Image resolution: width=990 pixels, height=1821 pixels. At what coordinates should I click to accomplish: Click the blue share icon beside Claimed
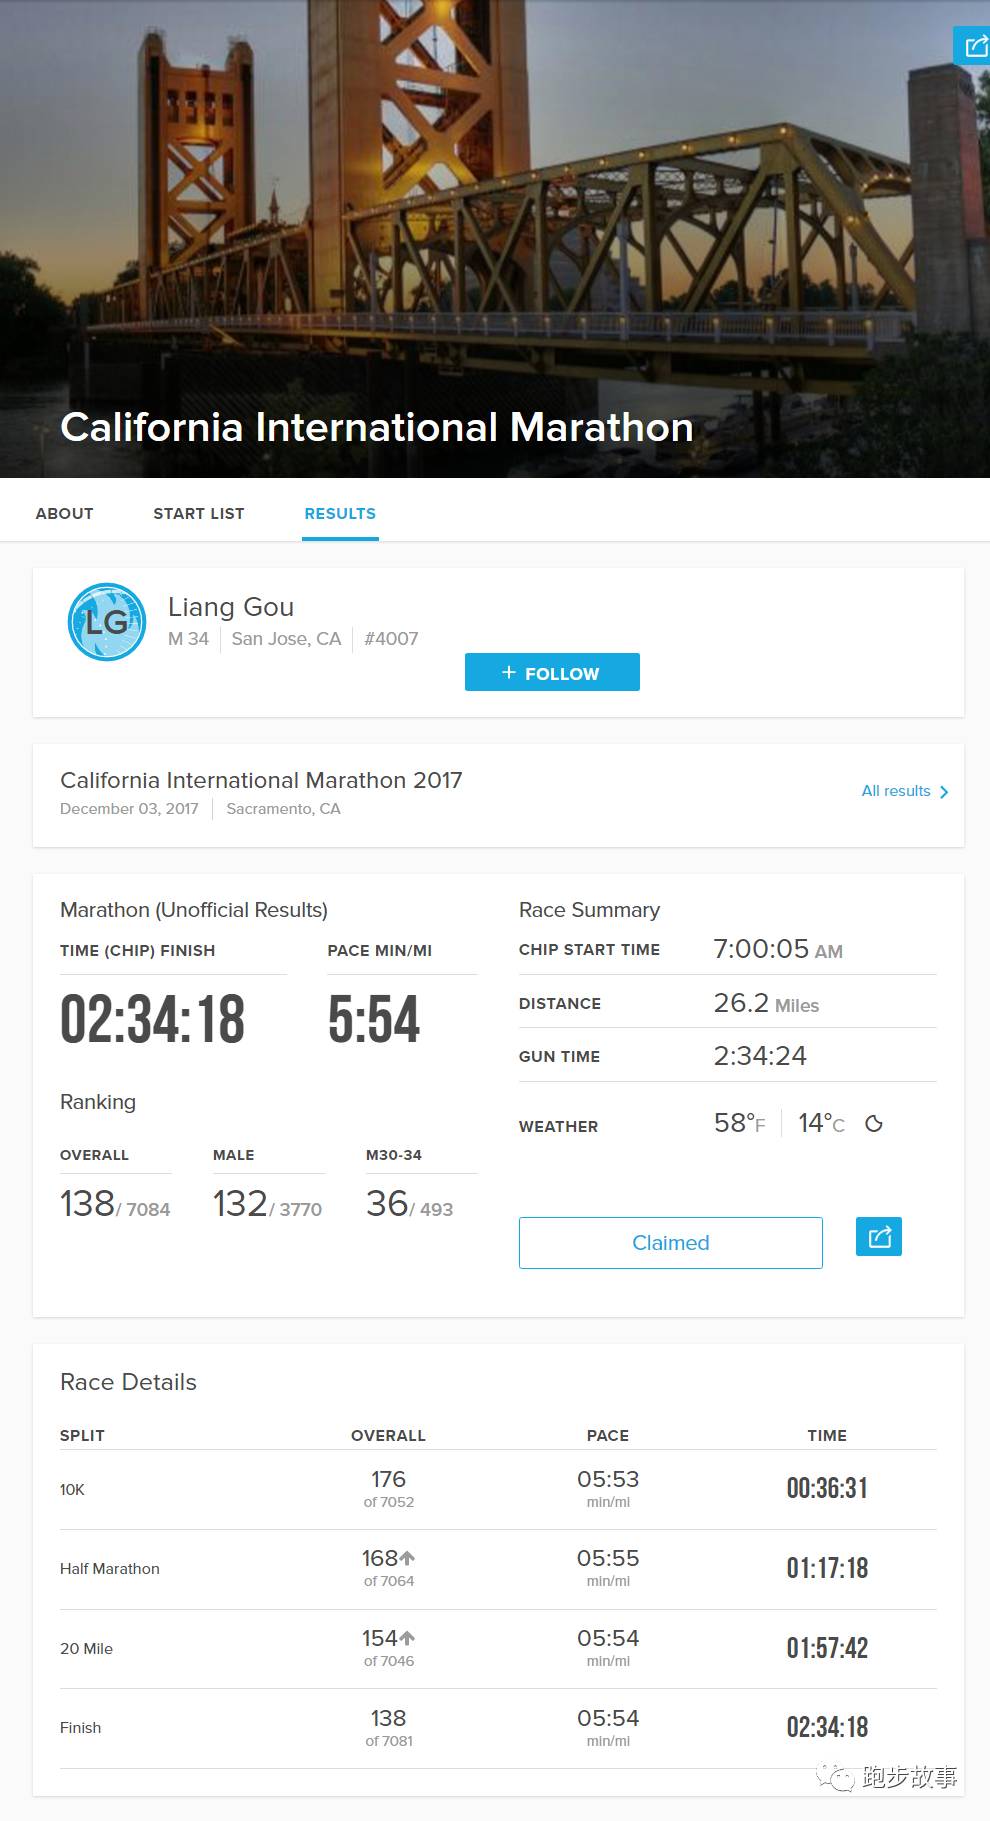[x=879, y=1237]
